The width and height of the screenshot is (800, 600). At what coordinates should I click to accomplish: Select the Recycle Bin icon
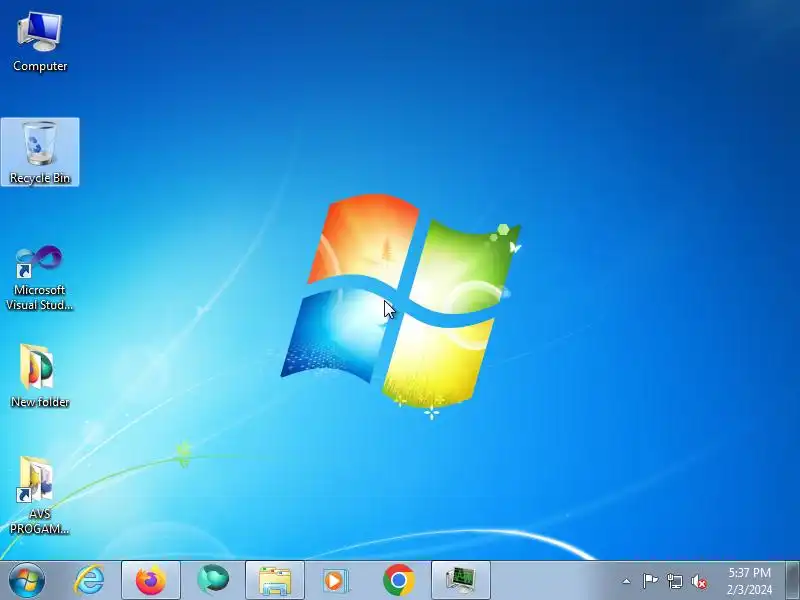point(40,152)
